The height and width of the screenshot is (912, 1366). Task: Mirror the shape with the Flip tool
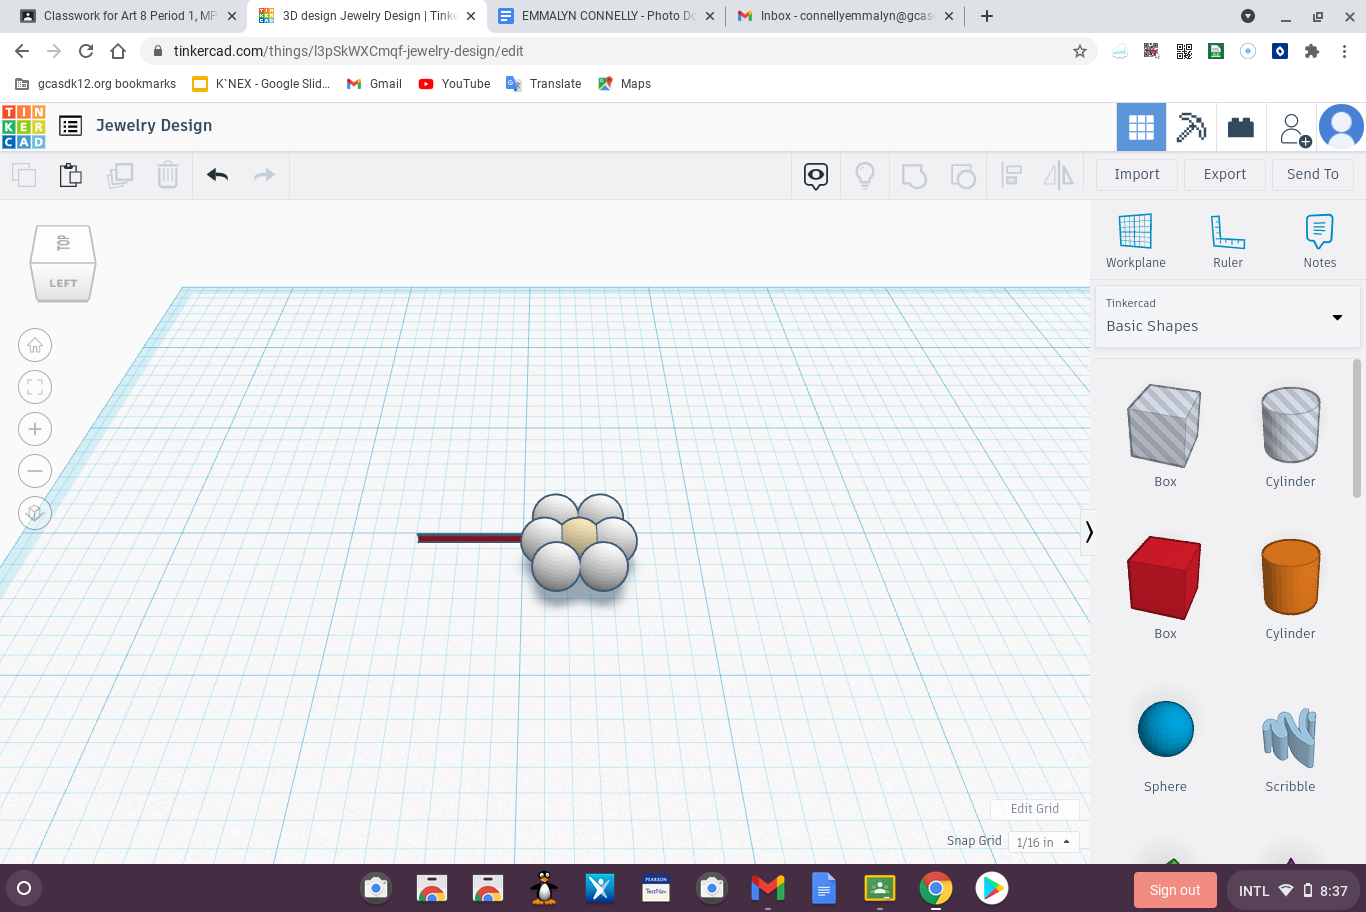(x=1058, y=175)
